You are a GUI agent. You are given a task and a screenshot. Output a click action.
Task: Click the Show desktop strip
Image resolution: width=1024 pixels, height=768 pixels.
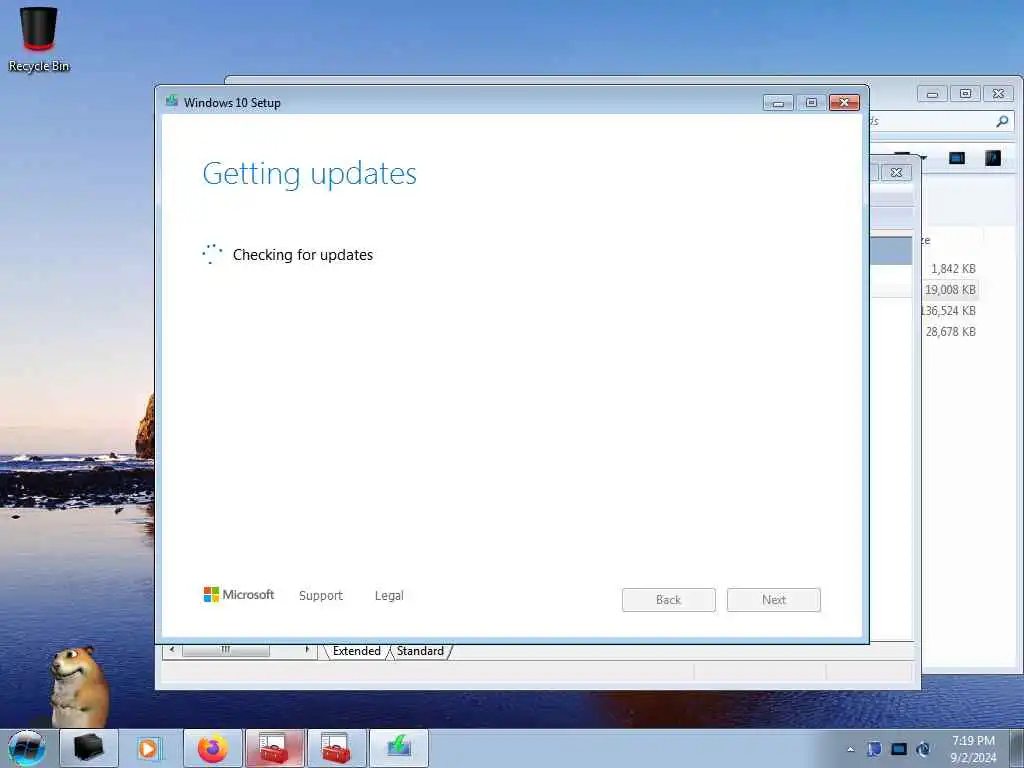pos(1017,748)
